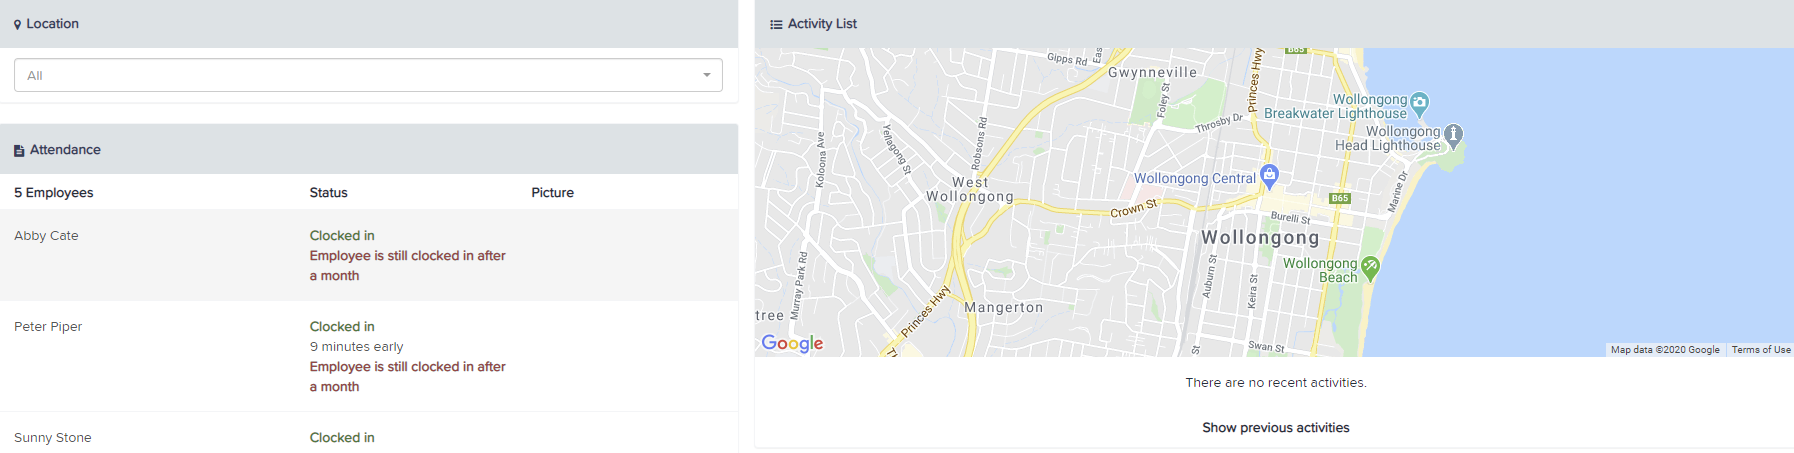Open the map Terms of Use link
The height and width of the screenshot is (453, 1794).
coord(1761,350)
